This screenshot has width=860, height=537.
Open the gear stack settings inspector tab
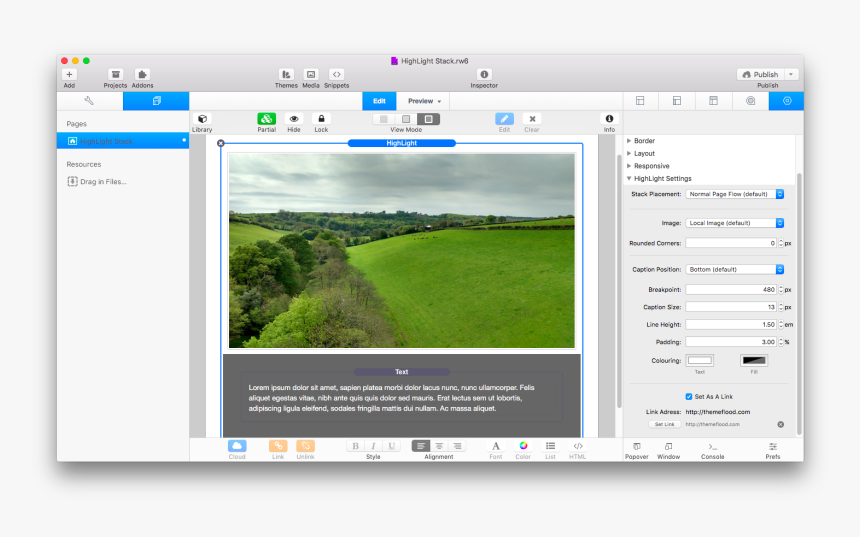[x=787, y=101]
